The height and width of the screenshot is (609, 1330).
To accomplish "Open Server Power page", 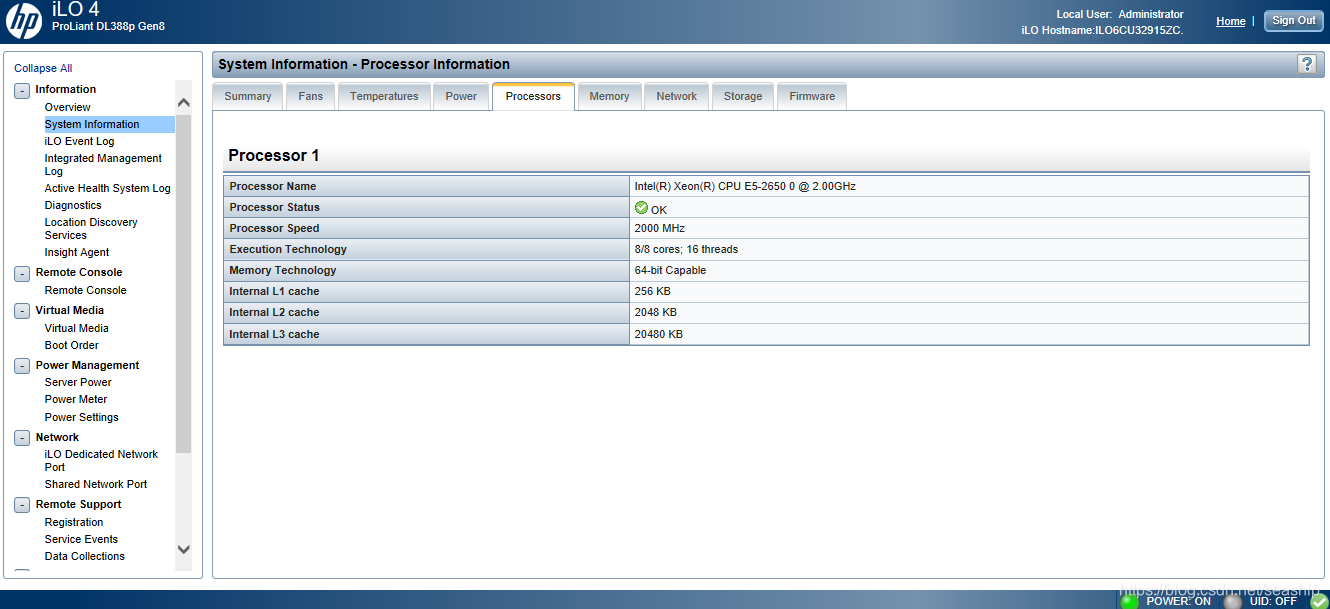I will click(x=78, y=382).
